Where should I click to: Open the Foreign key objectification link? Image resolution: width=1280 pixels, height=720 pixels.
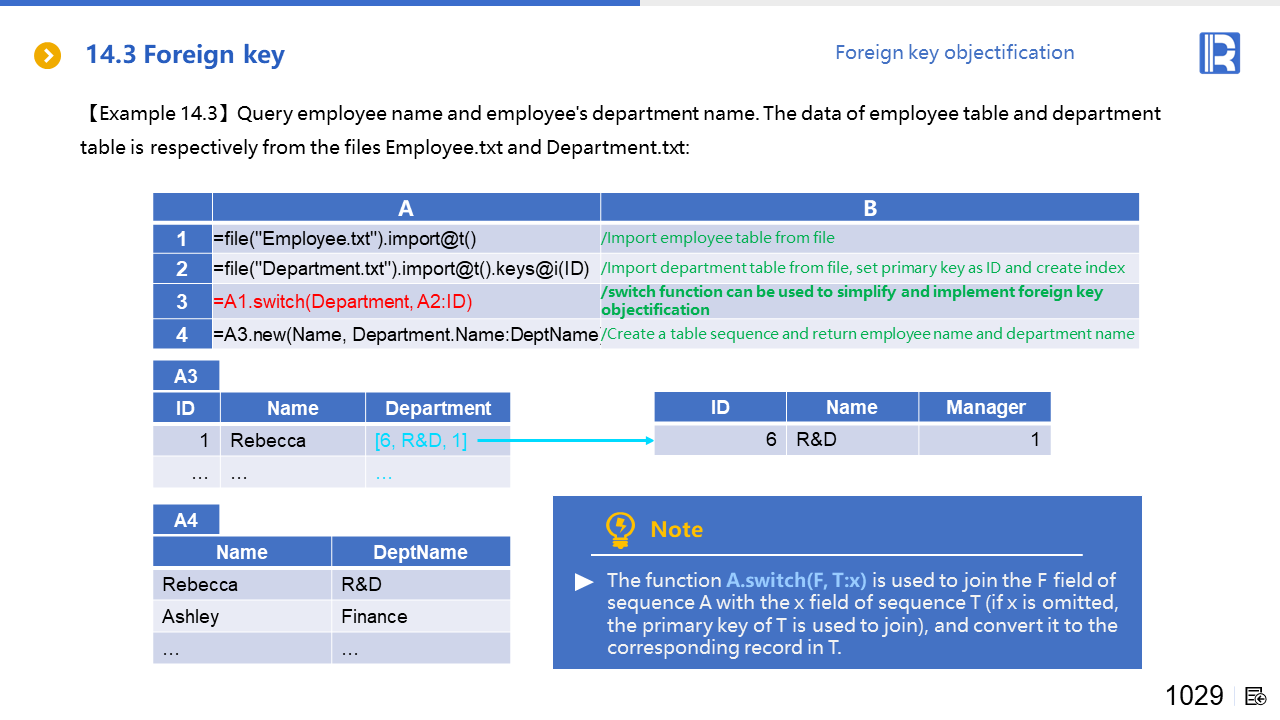pyautogui.click(x=954, y=53)
